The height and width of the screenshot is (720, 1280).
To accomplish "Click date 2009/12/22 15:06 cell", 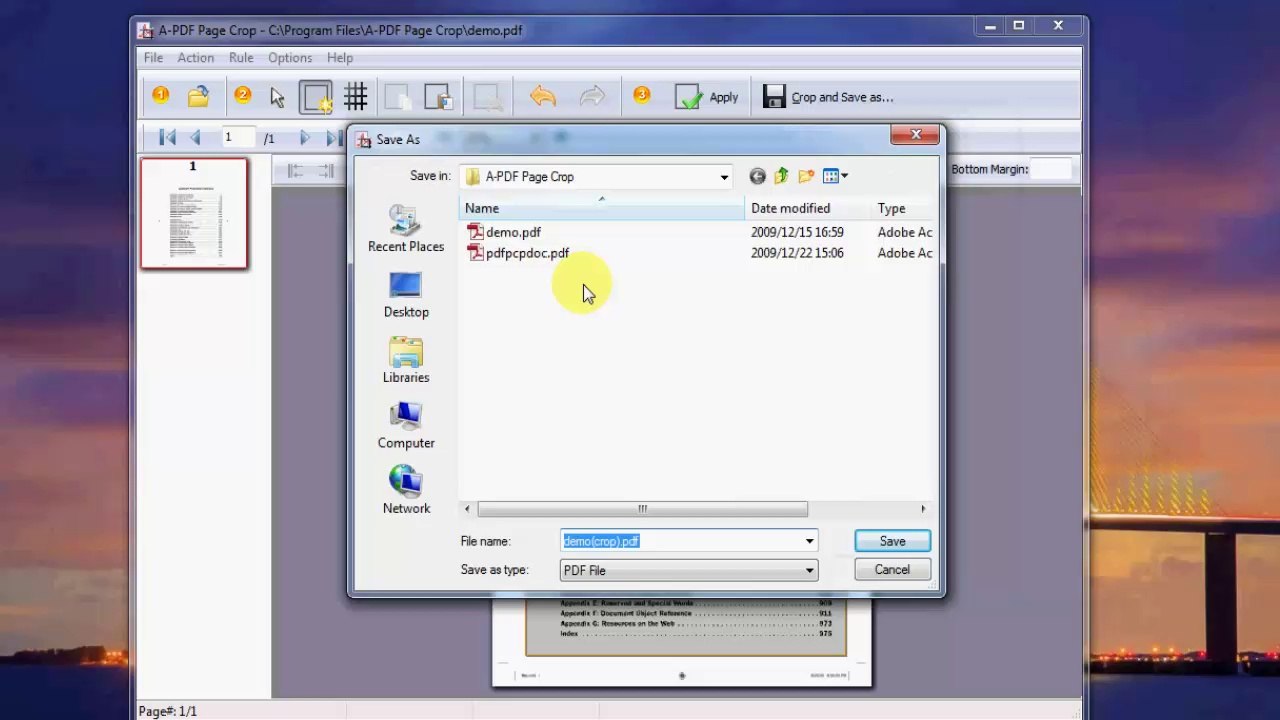I will (797, 253).
